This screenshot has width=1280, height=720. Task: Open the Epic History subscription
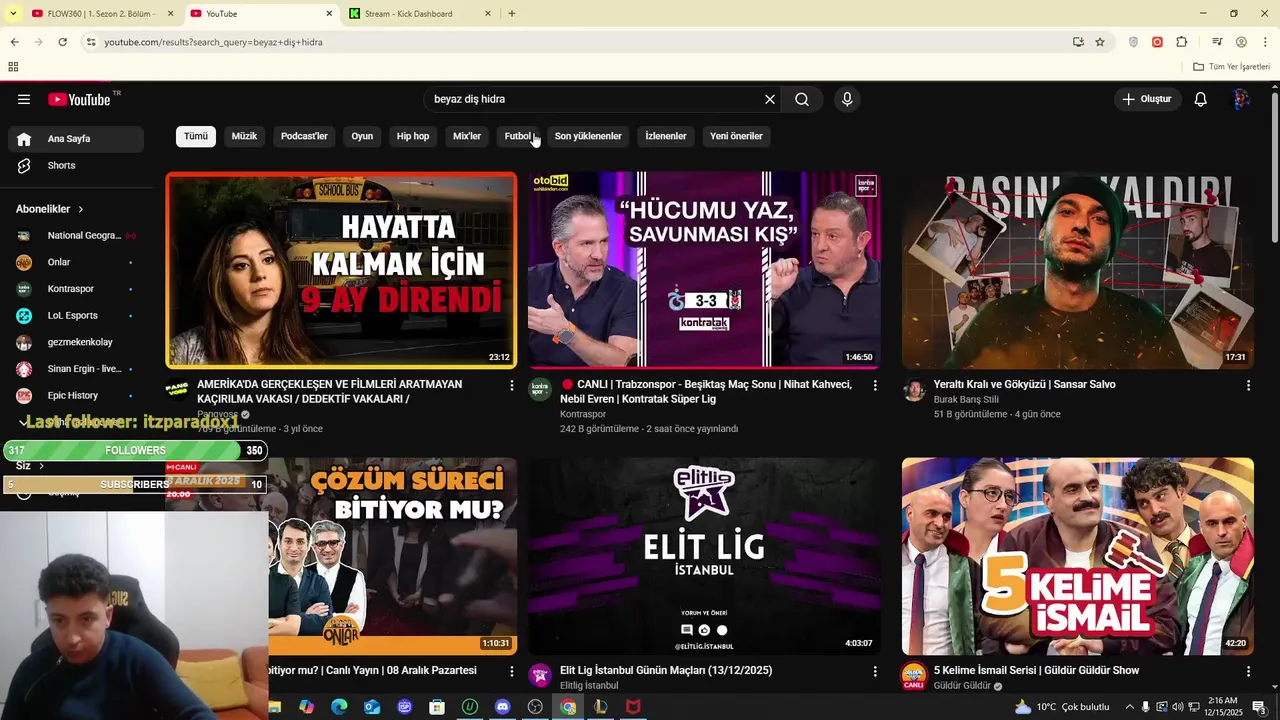click(x=76, y=395)
